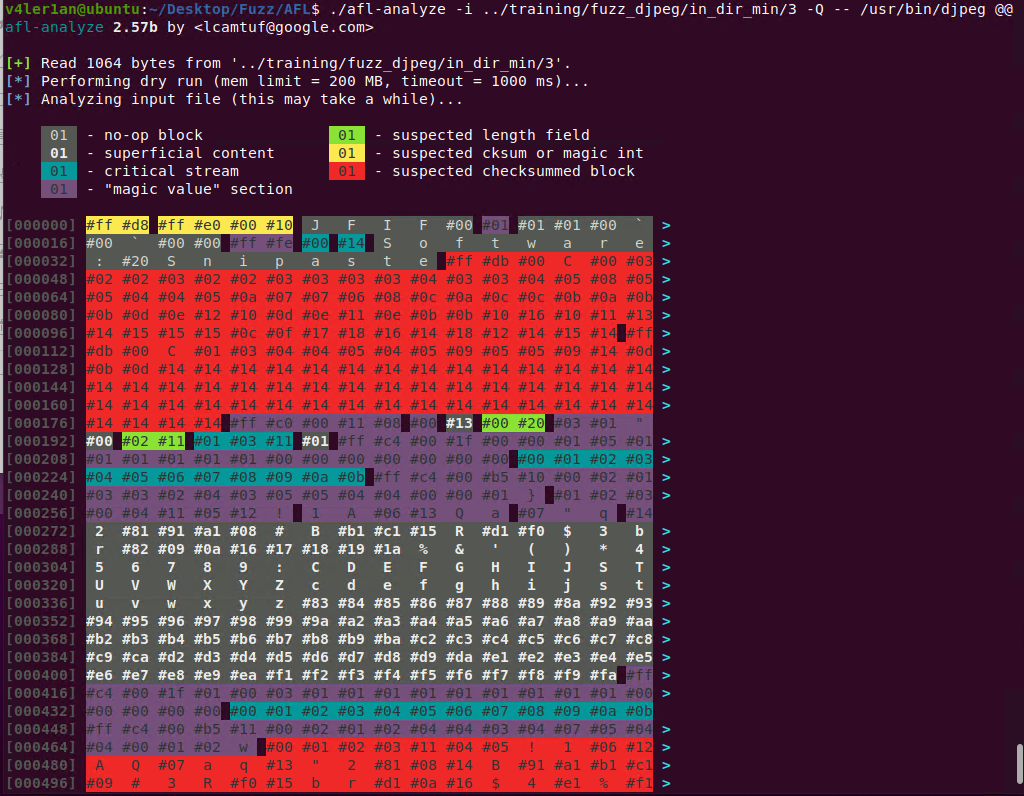The image size is (1024, 796).
Task: Click the '/usr/bin/djpeg' path in the command
Action: coord(922,9)
